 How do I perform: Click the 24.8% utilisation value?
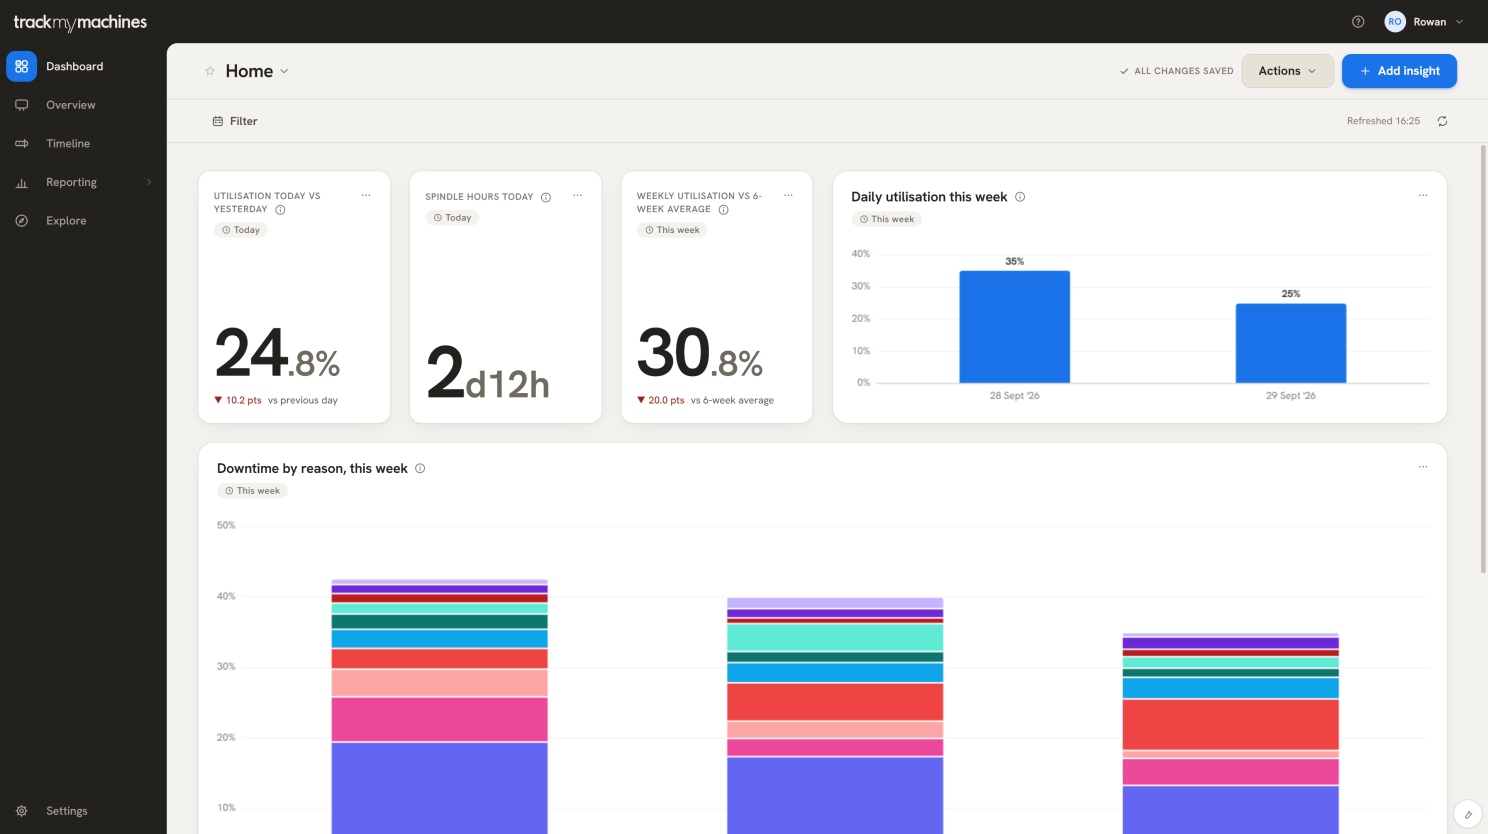point(277,354)
